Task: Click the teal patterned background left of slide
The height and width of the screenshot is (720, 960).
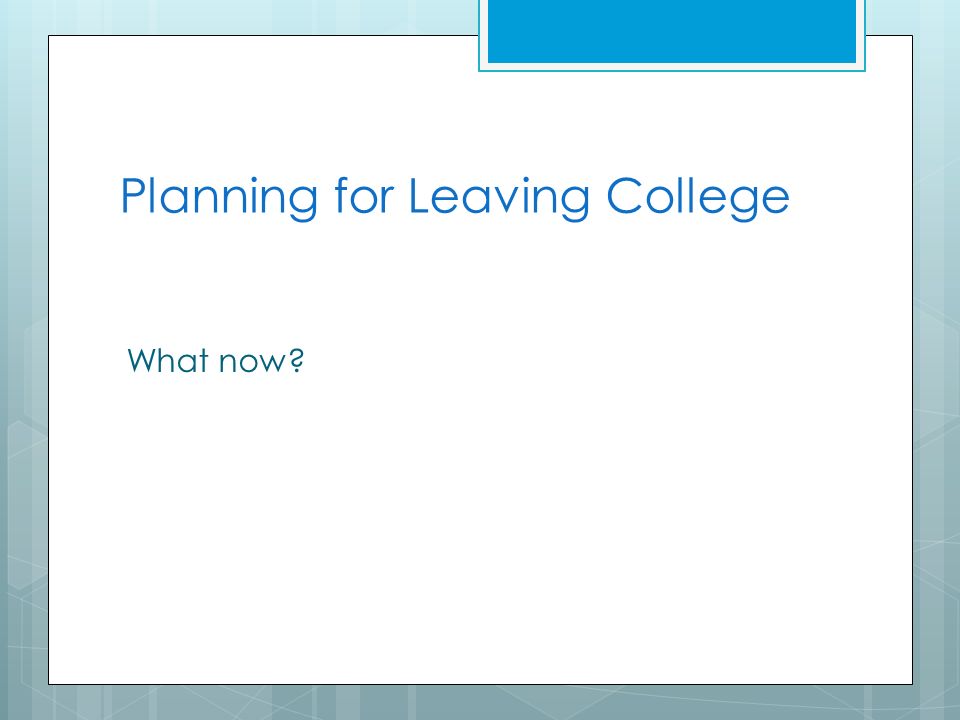Action: [x=24, y=367]
